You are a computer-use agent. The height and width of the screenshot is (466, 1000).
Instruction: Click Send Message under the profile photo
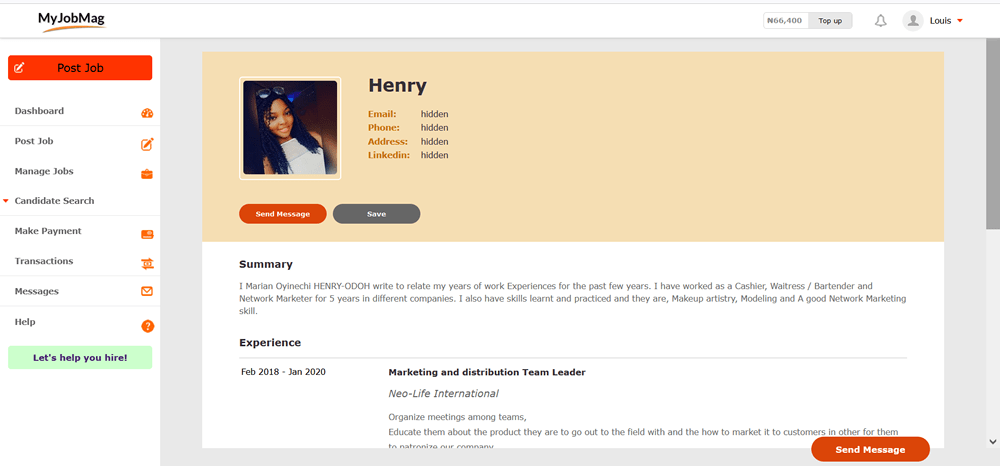point(282,214)
